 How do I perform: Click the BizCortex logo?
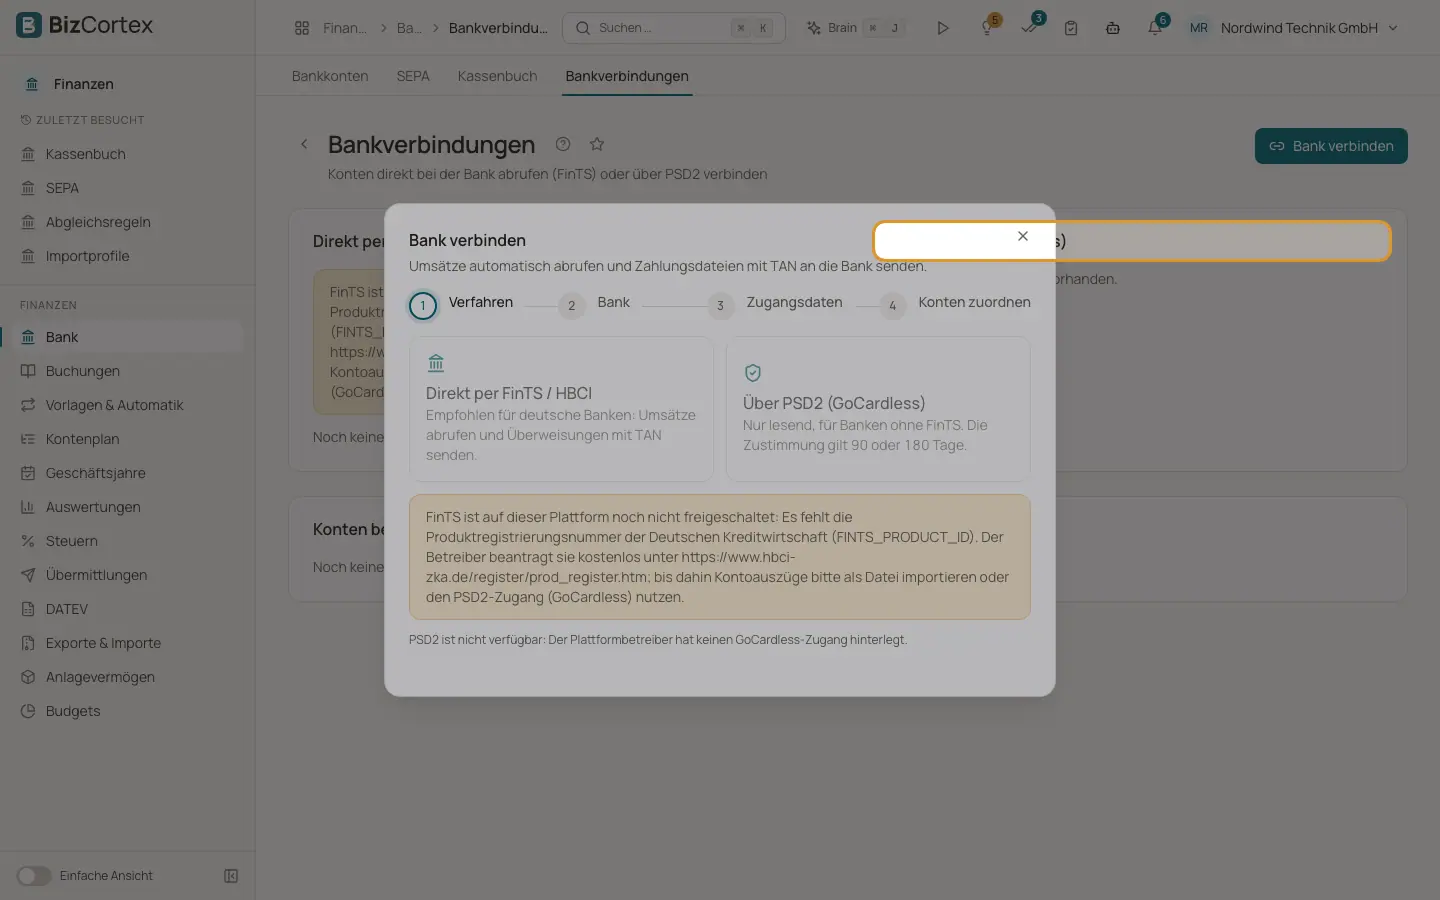(x=85, y=25)
